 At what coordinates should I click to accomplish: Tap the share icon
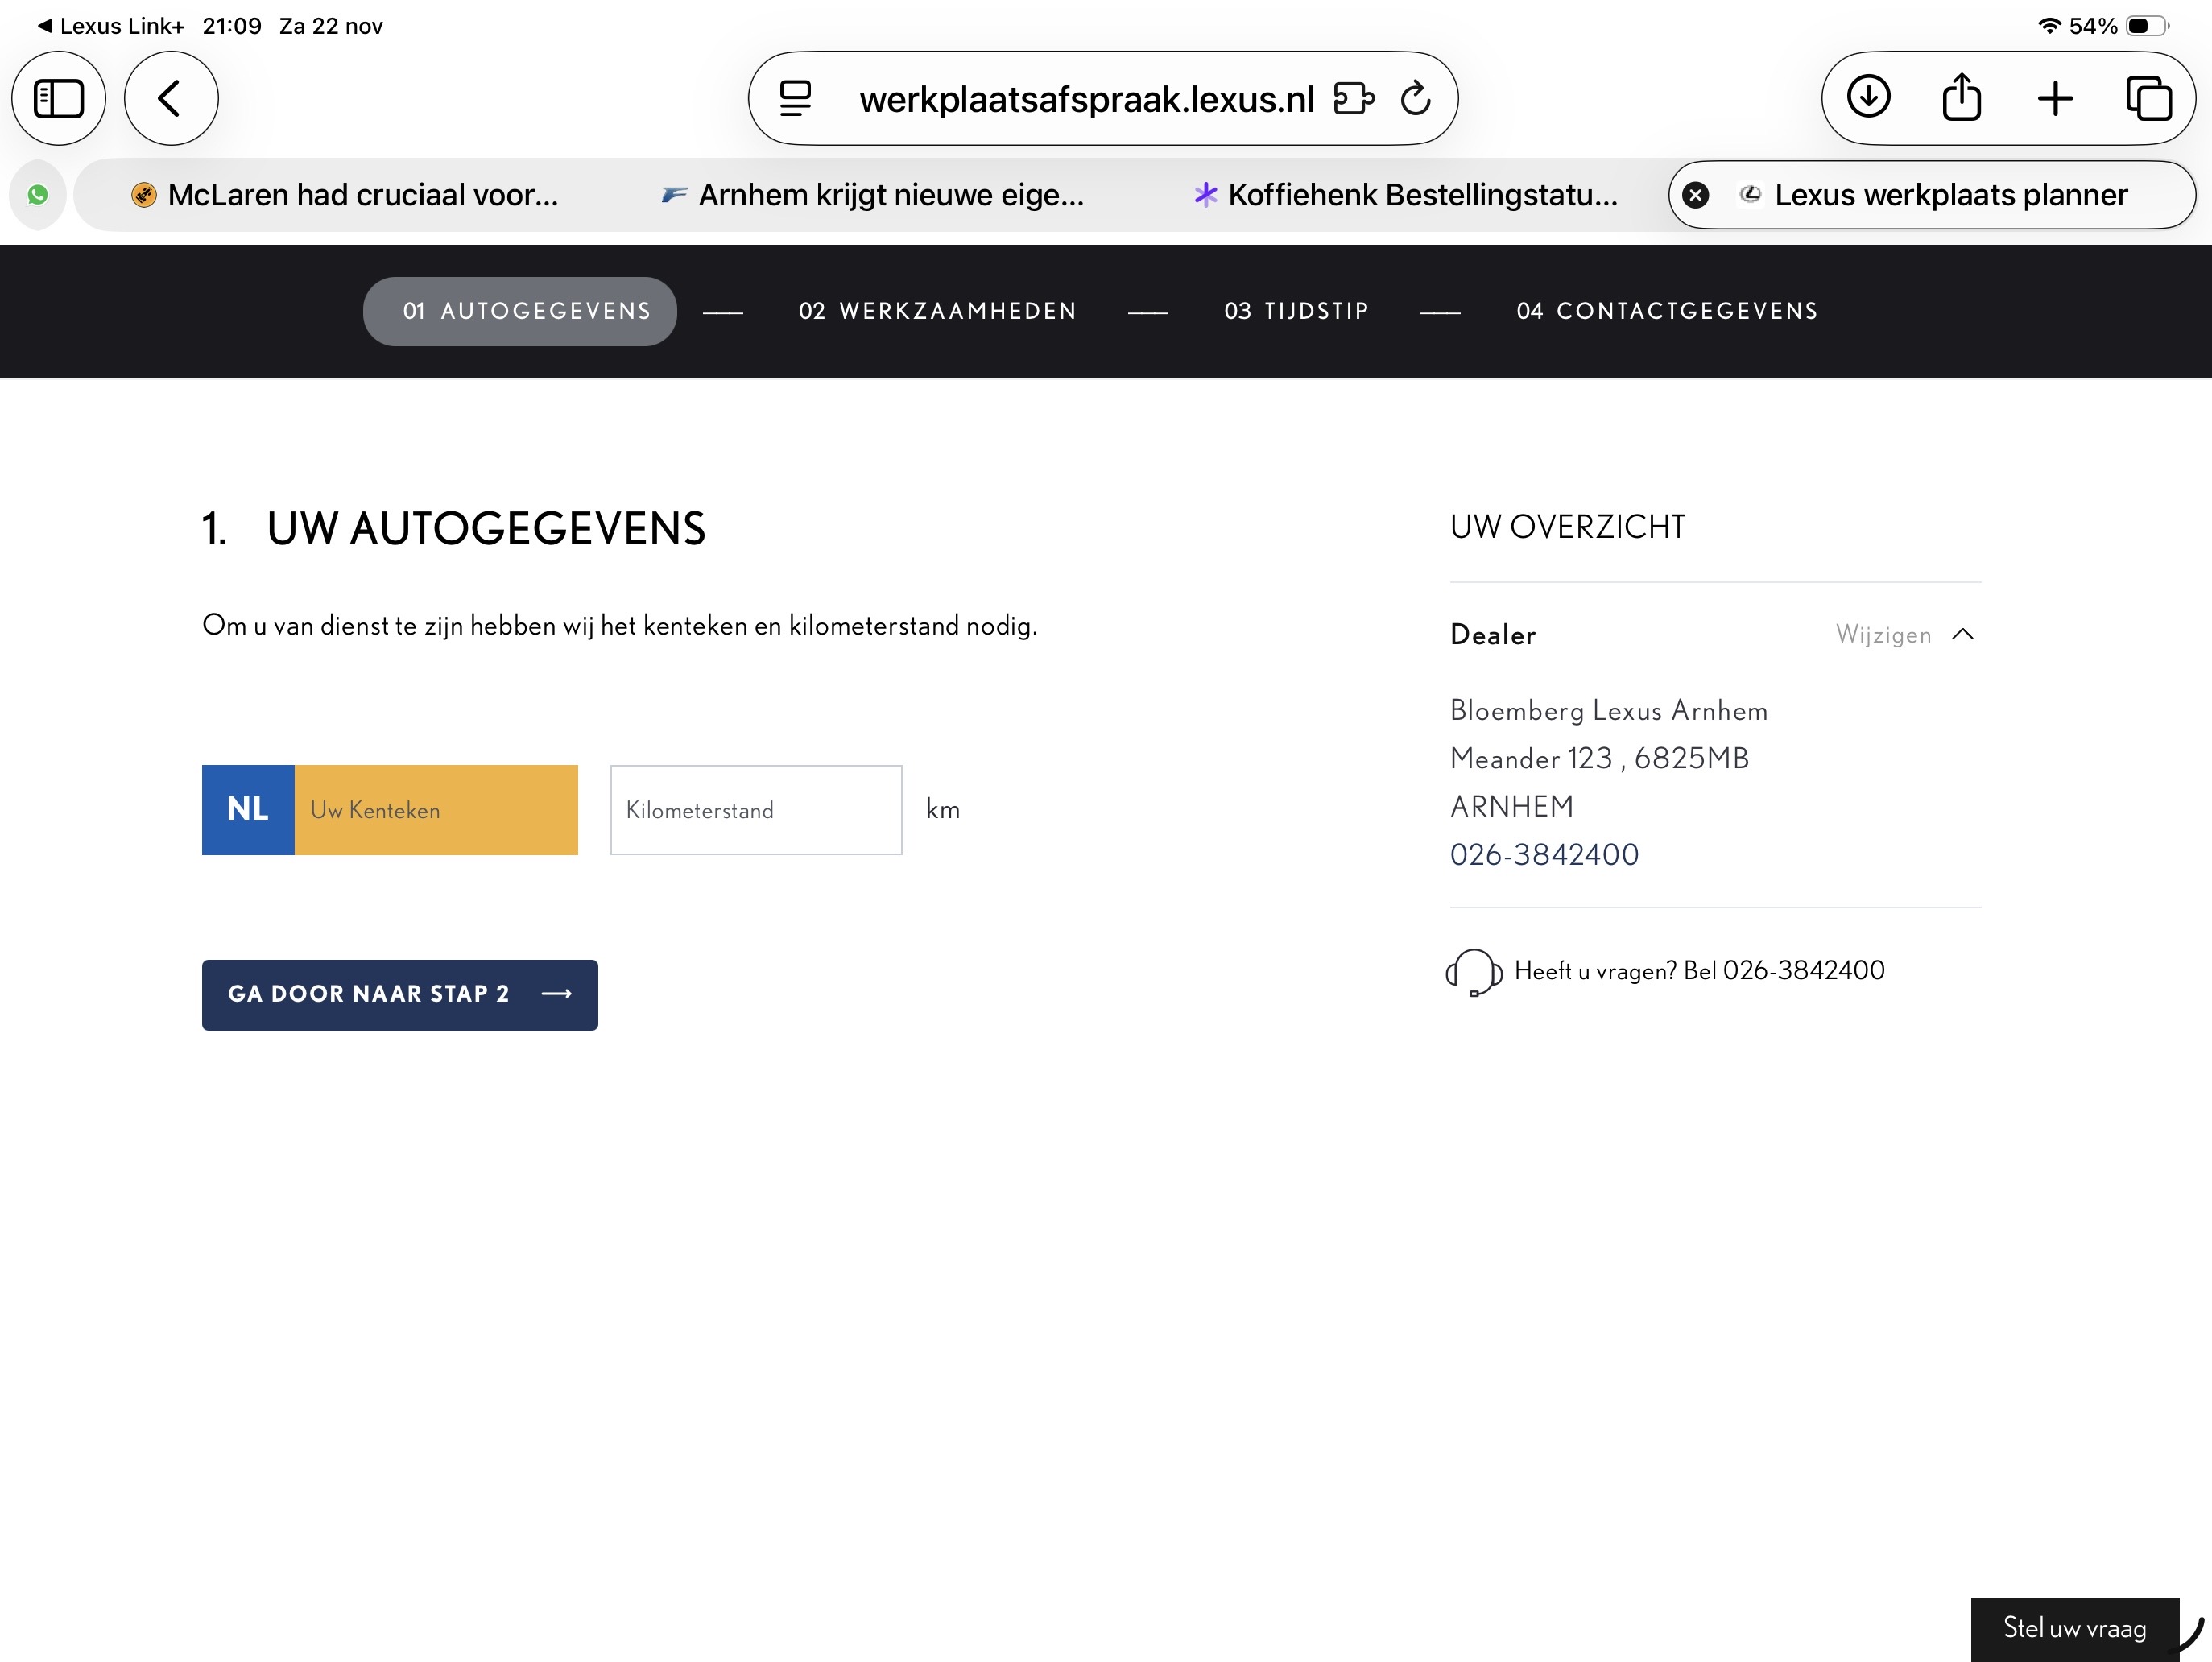pos(1961,98)
